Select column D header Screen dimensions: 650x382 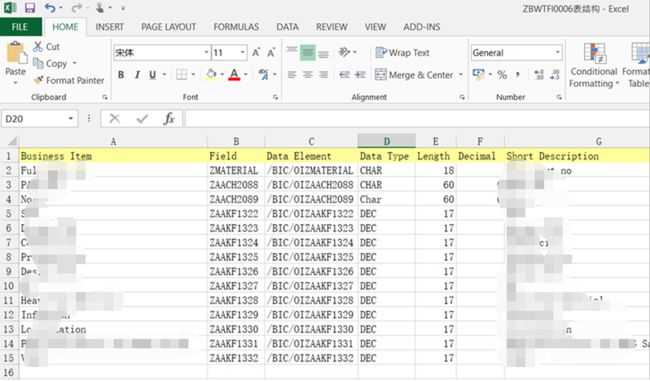tap(386, 141)
